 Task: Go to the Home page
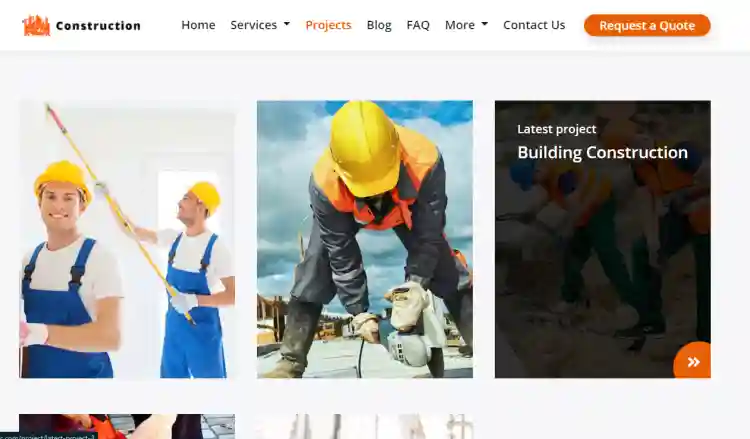click(x=198, y=25)
